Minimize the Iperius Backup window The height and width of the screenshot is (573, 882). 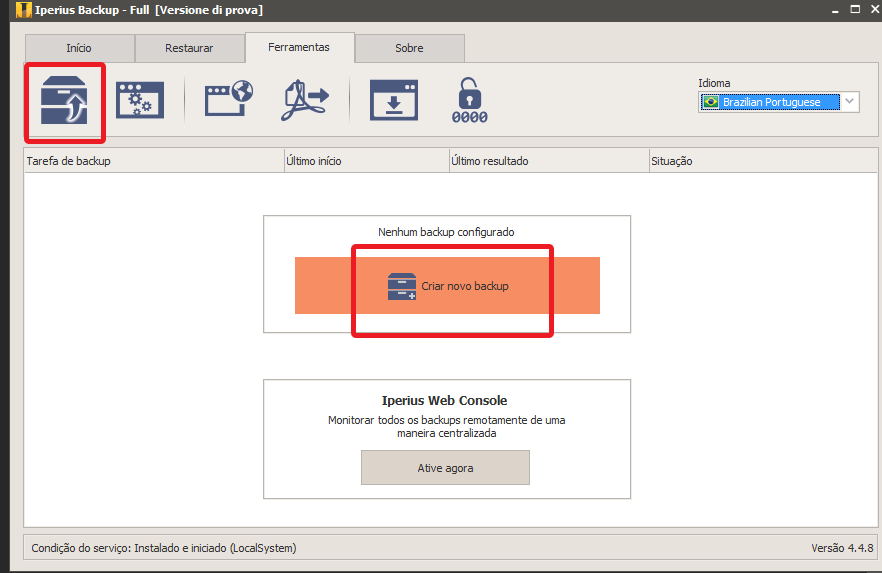835,10
